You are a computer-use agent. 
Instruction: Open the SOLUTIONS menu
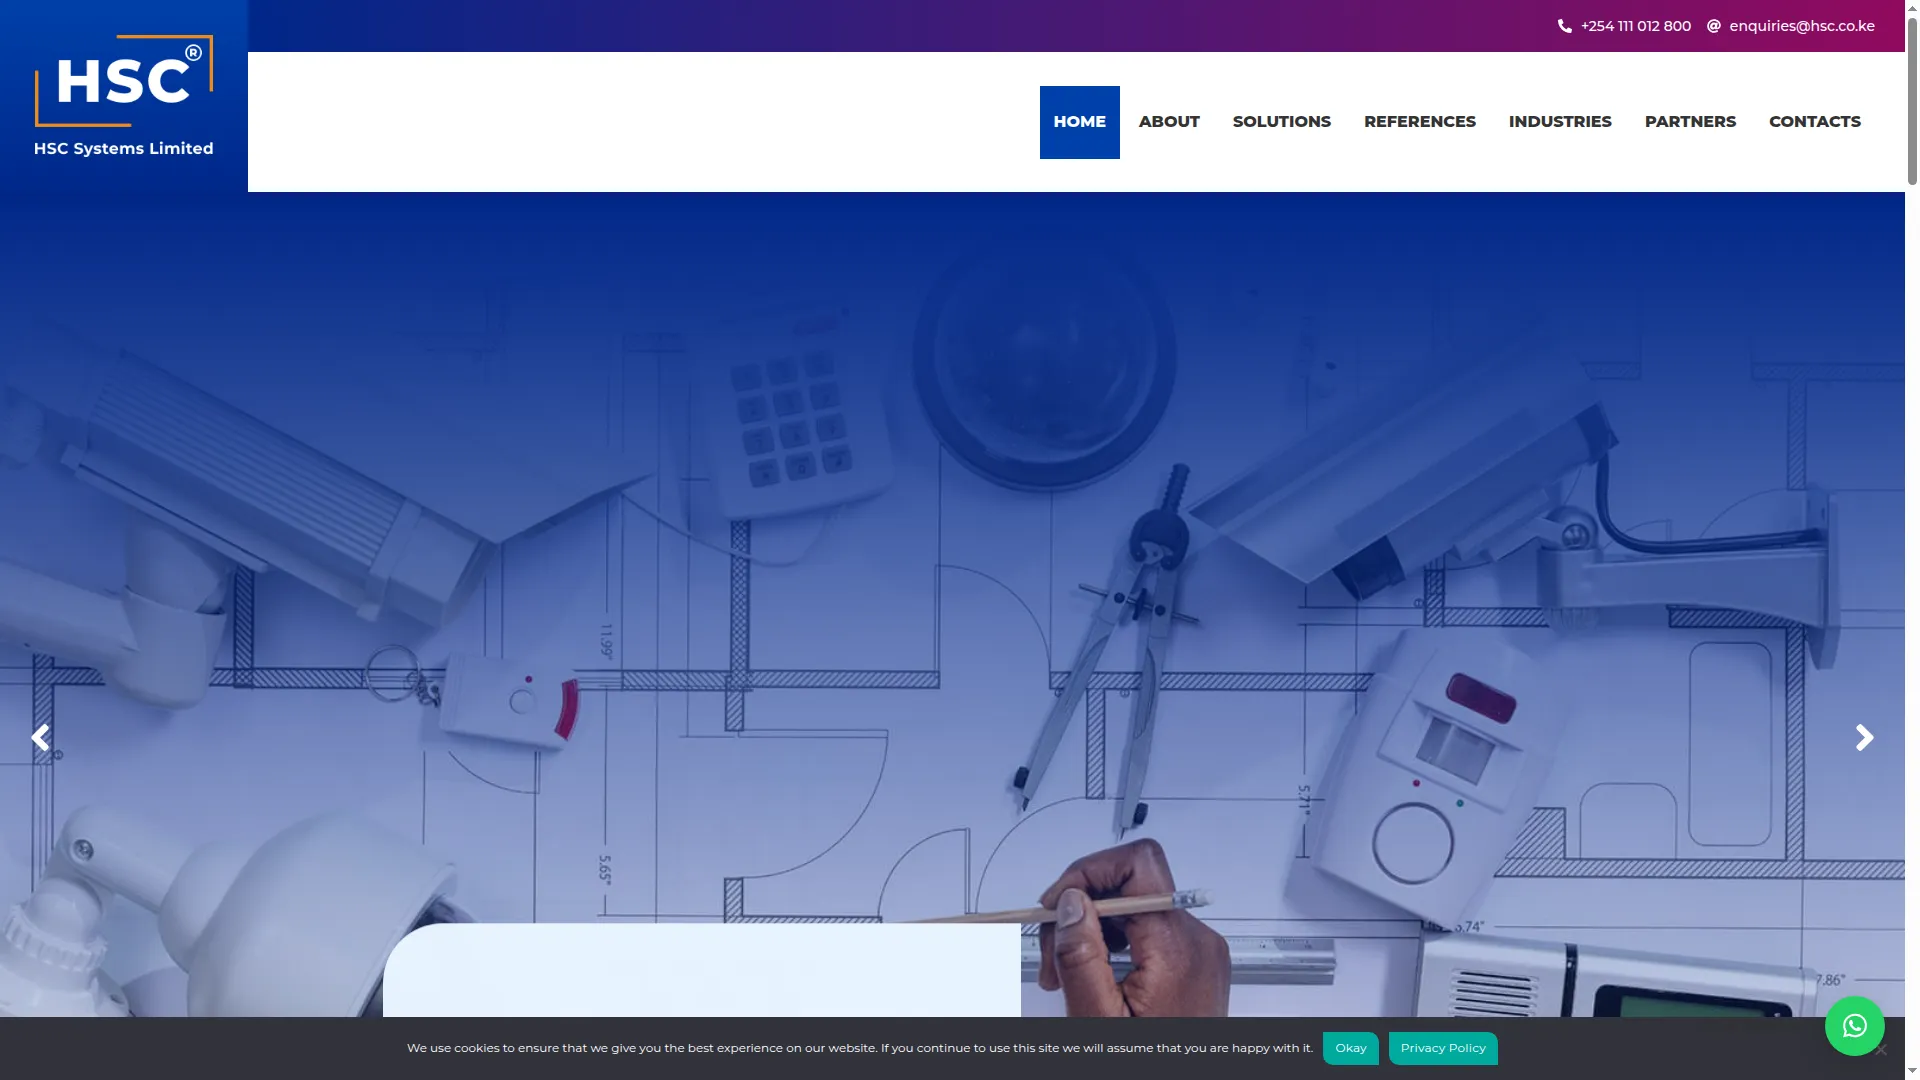1281,122
